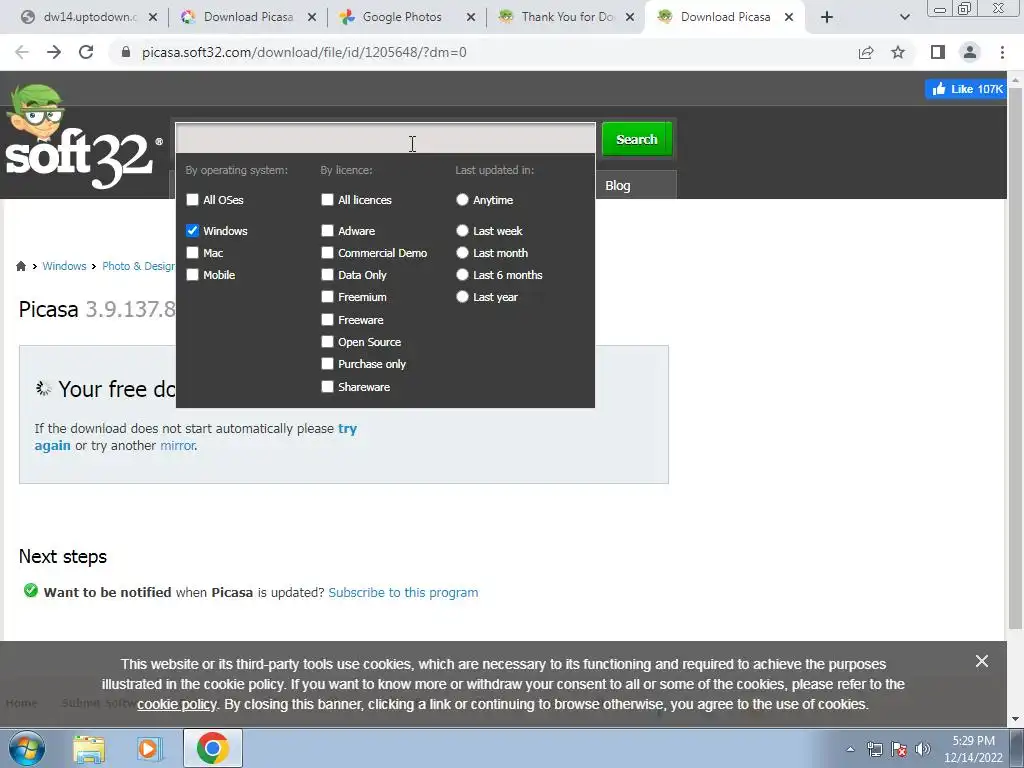Check the Open Source checkbox
The image size is (1024, 768).
pos(327,342)
